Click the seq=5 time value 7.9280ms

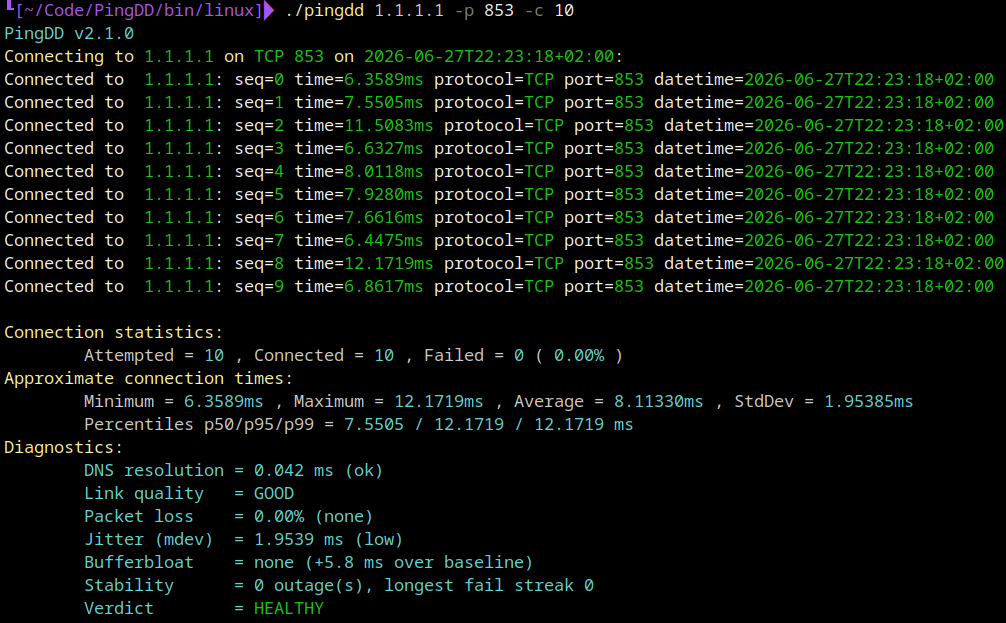click(x=384, y=194)
